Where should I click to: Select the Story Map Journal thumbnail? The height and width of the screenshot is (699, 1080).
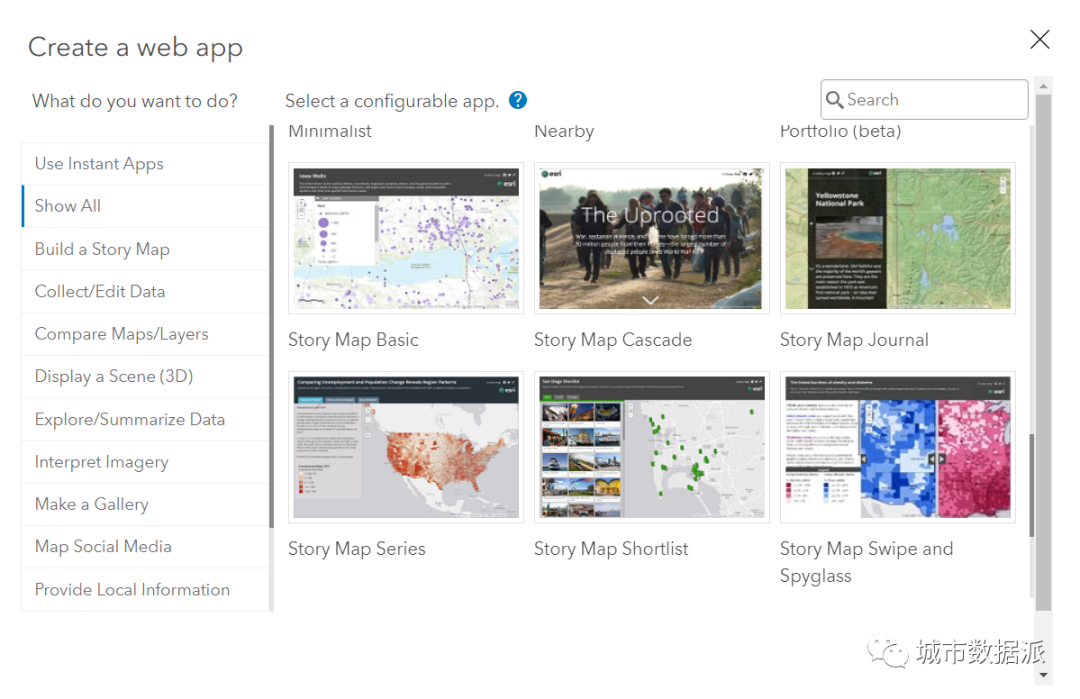pos(897,238)
